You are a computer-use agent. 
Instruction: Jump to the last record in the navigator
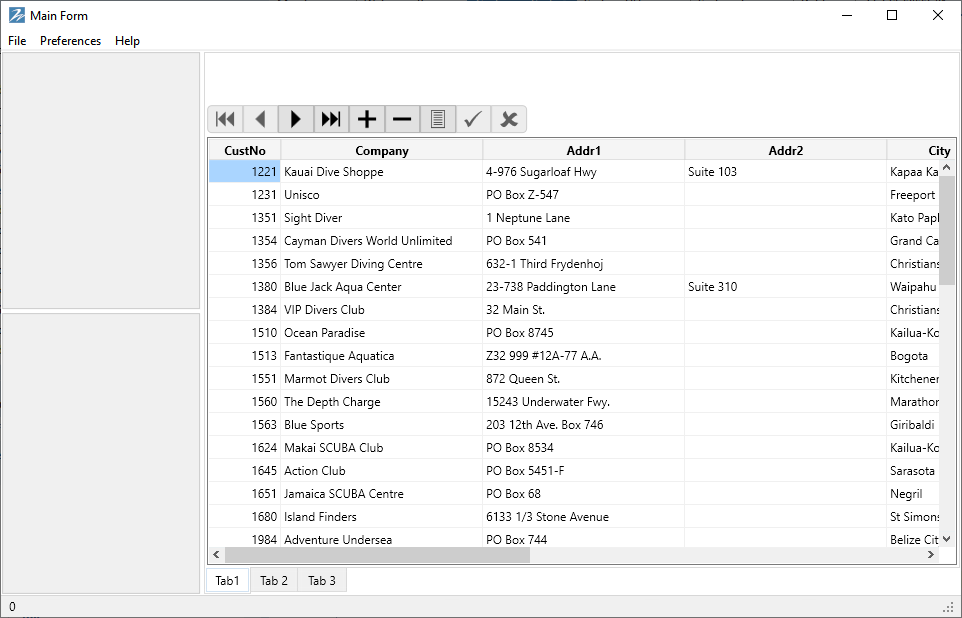(x=331, y=119)
